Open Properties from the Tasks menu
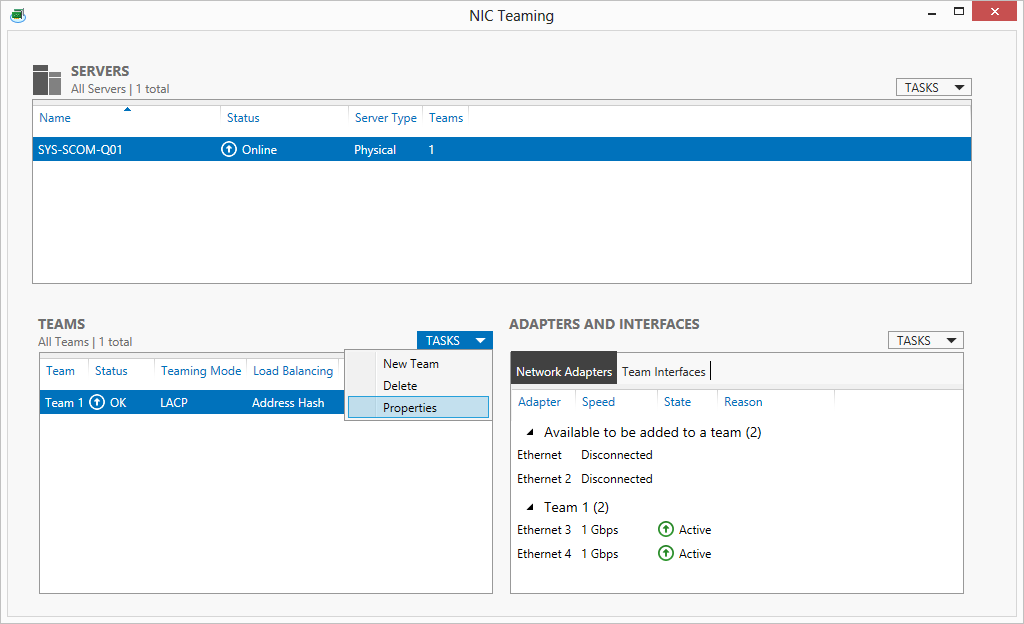Image resolution: width=1024 pixels, height=624 pixels. (410, 408)
